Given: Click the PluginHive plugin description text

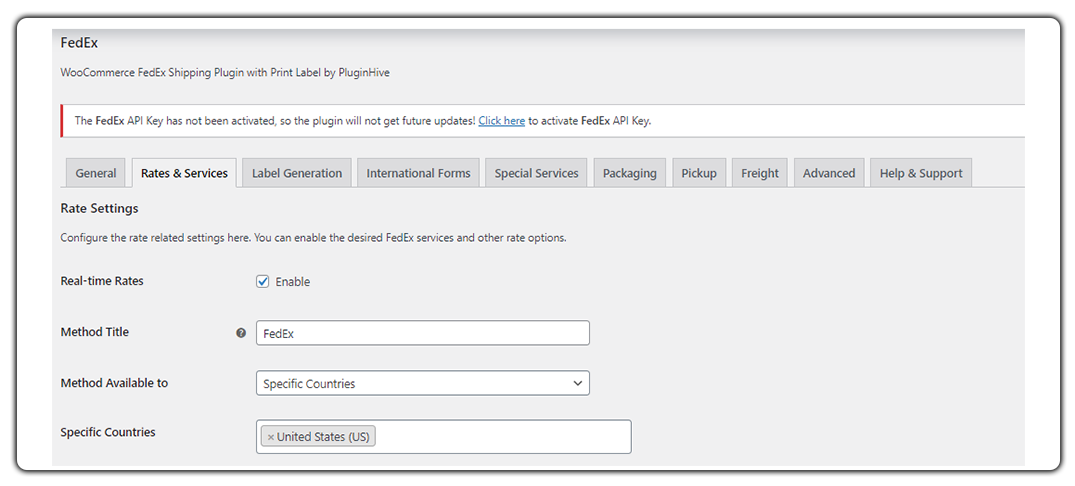Looking at the screenshot, I should [225, 72].
